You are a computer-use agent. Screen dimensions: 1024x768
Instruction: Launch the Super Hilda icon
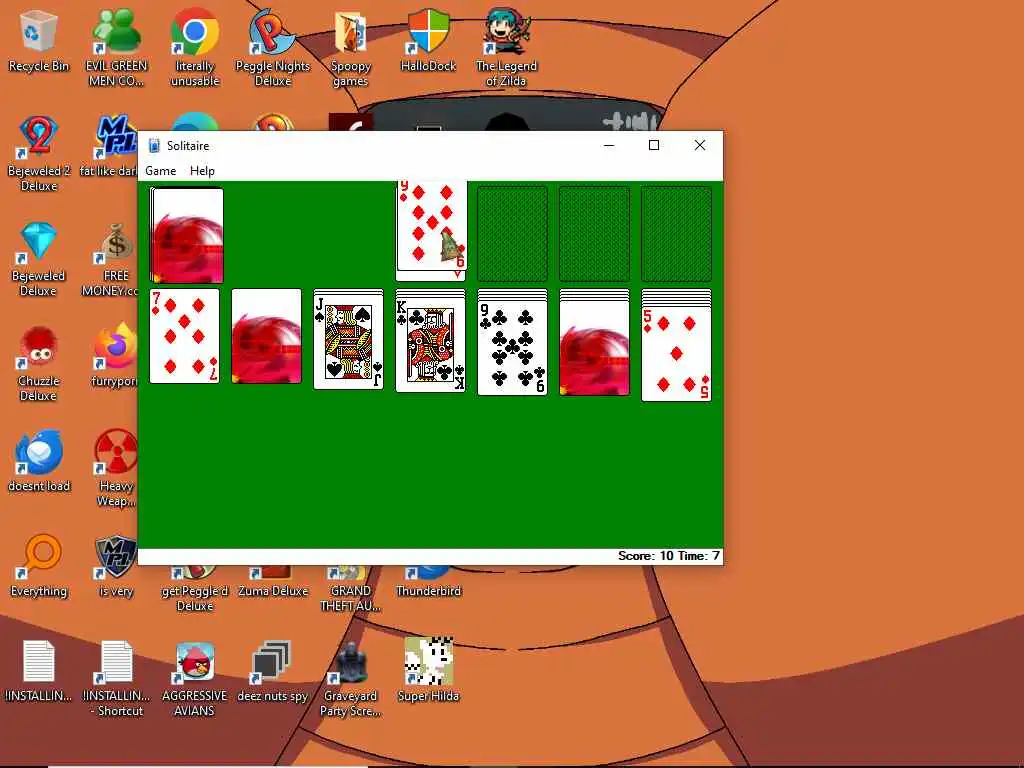[x=428, y=671]
